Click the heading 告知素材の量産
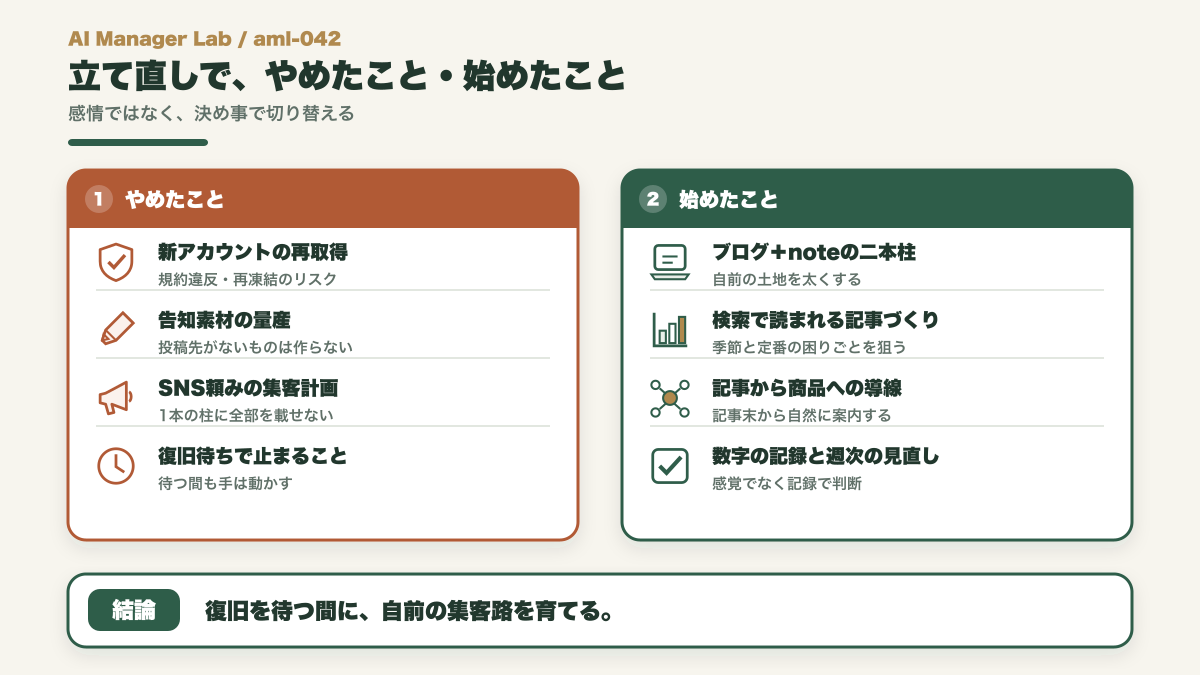The width and height of the screenshot is (1200, 675). tap(225, 320)
